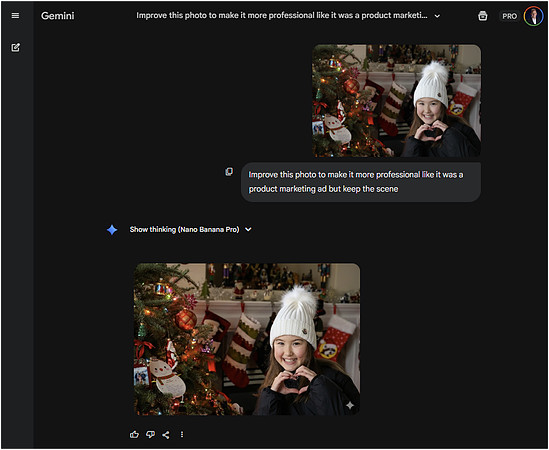The width and height of the screenshot is (549, 450).
Task: Expand Show thinking (Nano Banana Pro)
Action: [x=190, y=229]
